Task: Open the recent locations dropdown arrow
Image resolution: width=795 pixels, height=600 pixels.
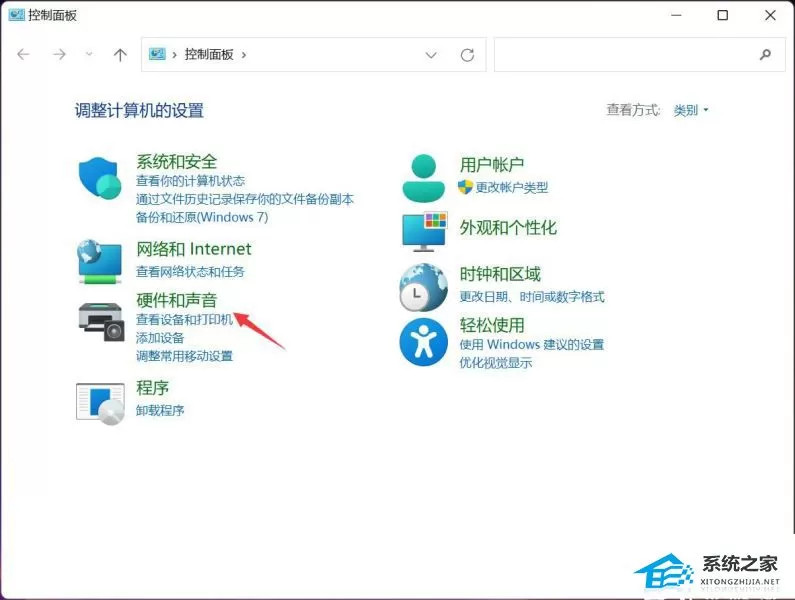Action: 89,54
